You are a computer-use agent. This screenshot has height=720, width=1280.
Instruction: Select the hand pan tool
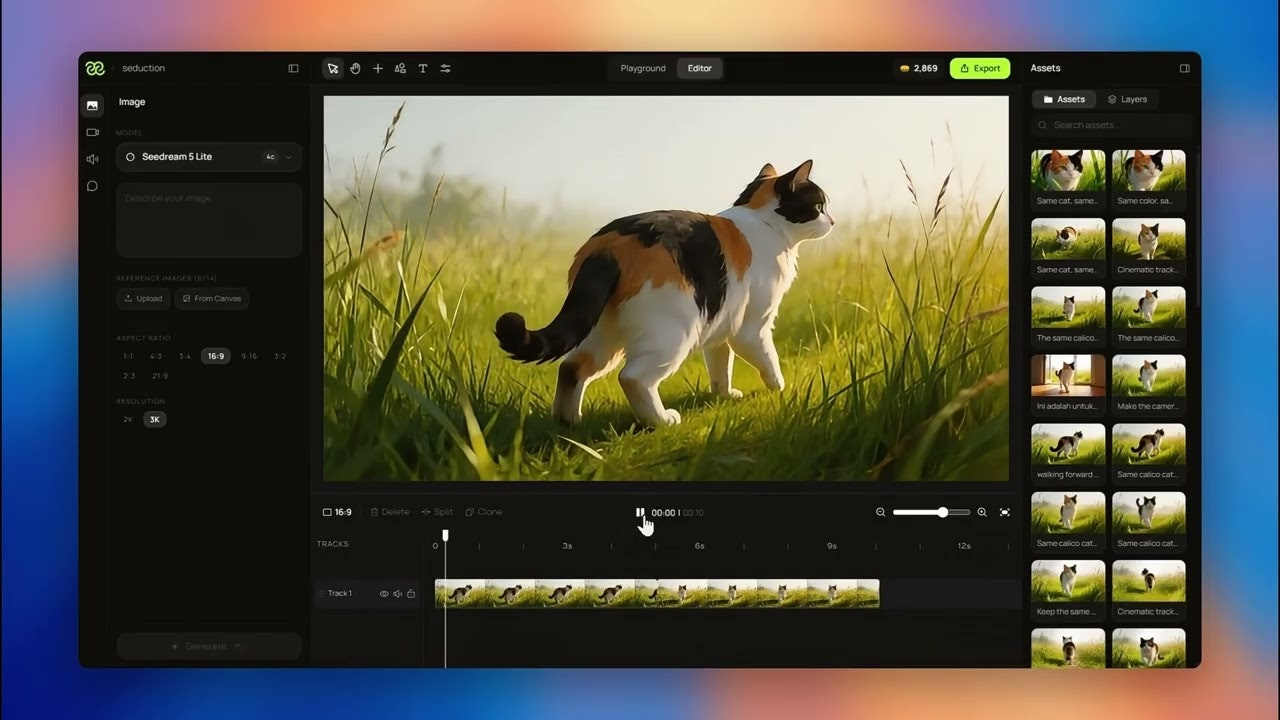click(355, 68)
